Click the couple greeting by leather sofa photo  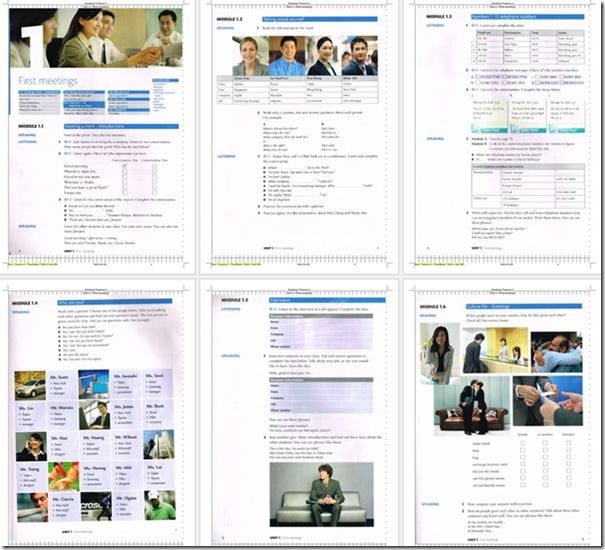[x=471, y=406]
